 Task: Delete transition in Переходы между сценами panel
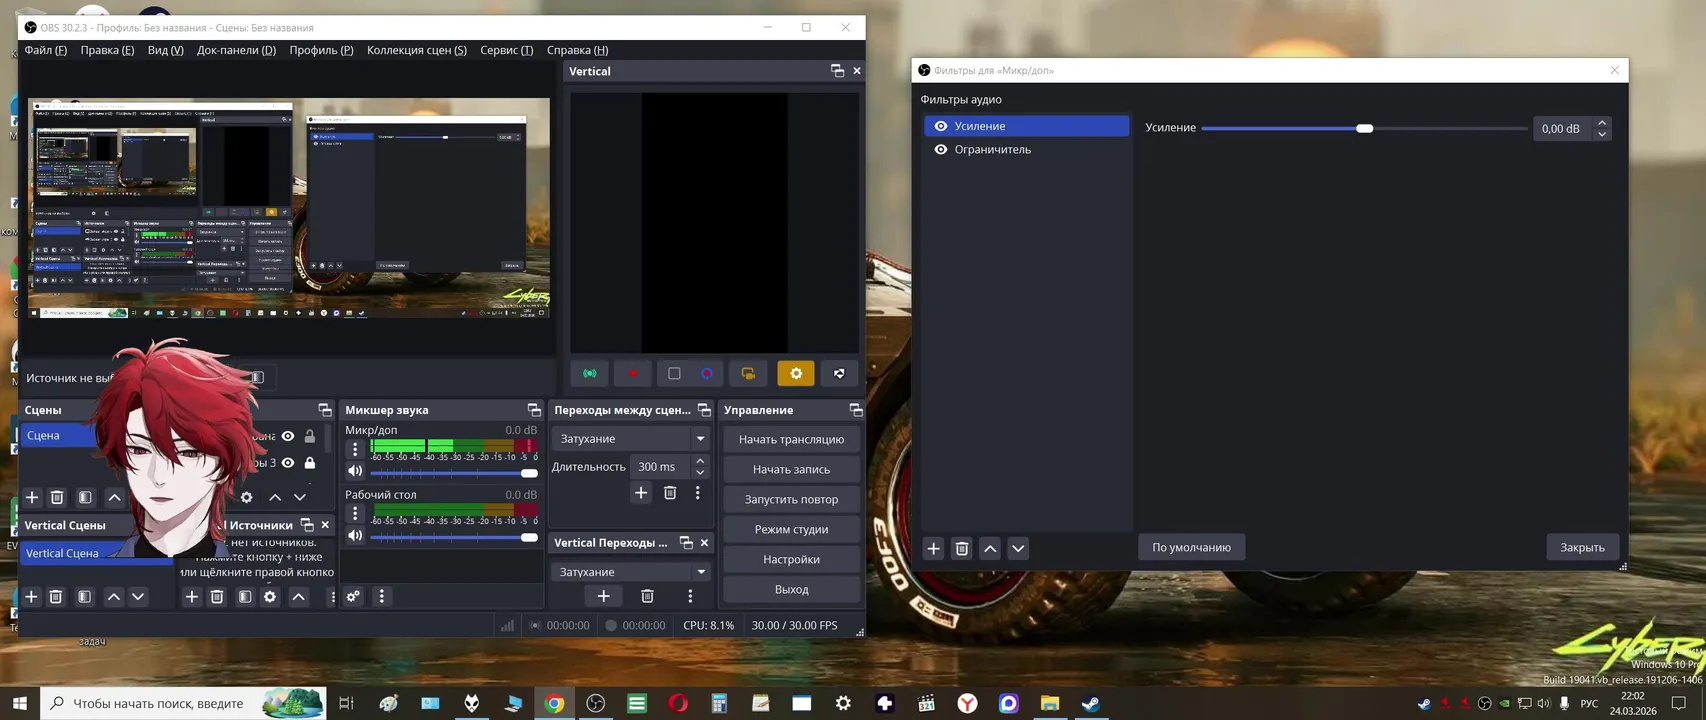(x=670, y=492)
